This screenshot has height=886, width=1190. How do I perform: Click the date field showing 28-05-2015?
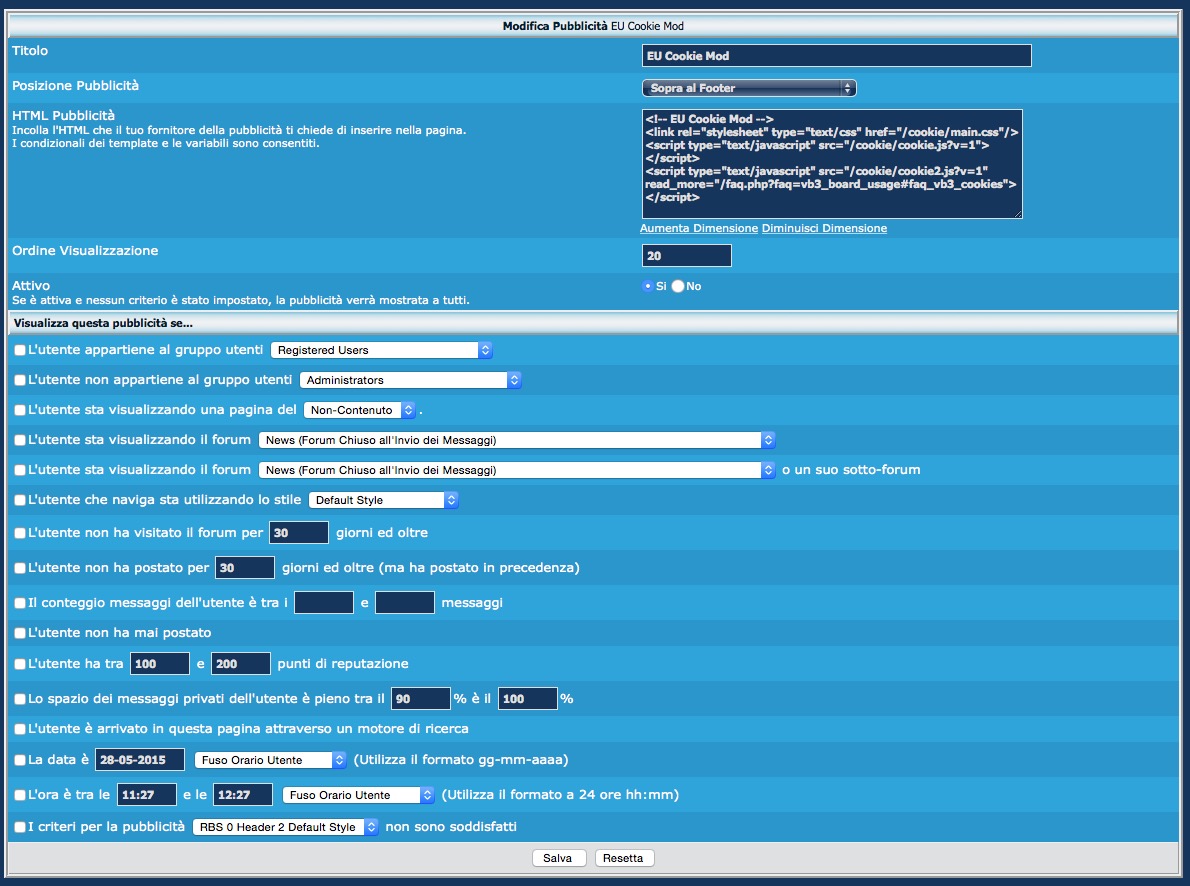click(x=140, y=760)
